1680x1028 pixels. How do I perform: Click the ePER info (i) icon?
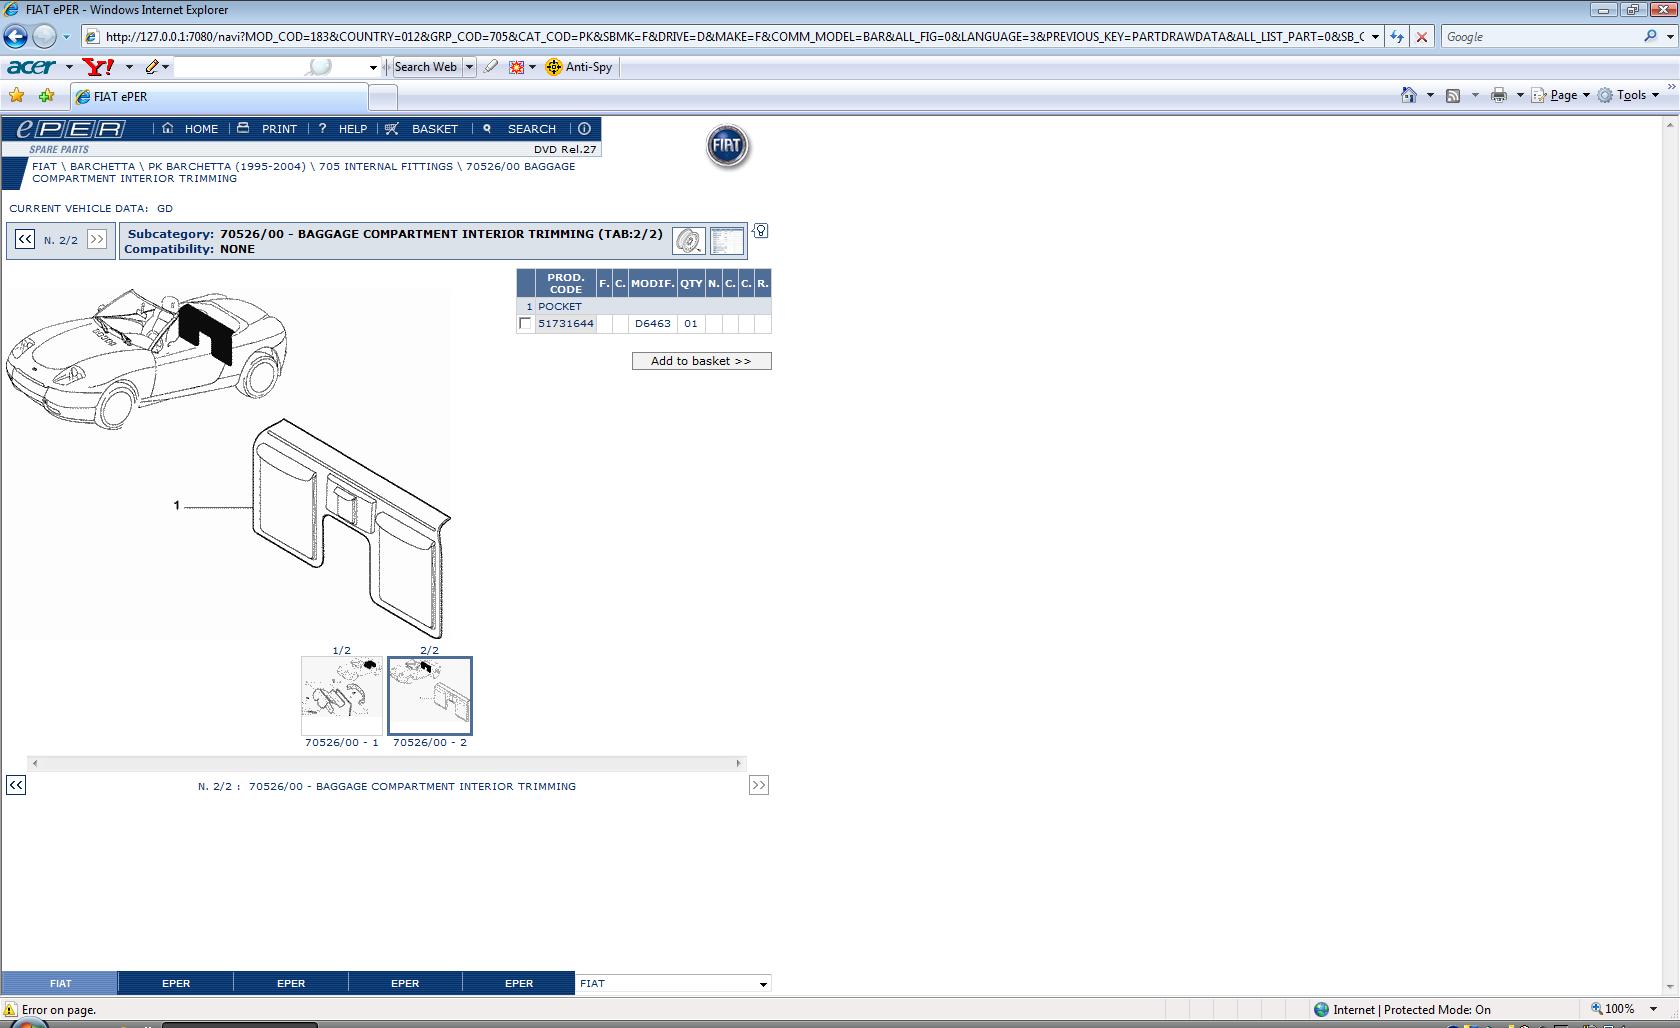pyautogui.click(x=584, y=129)
